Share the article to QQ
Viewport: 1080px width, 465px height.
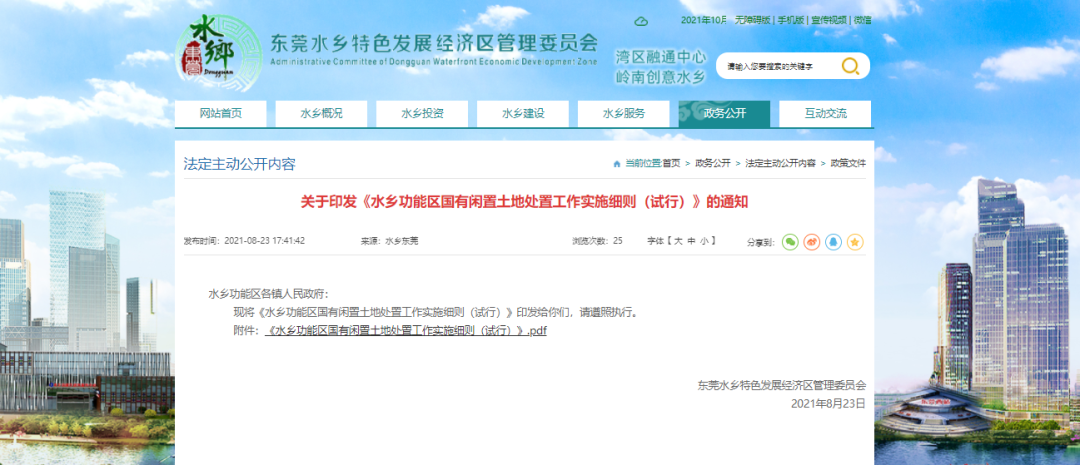pos(833,242)
